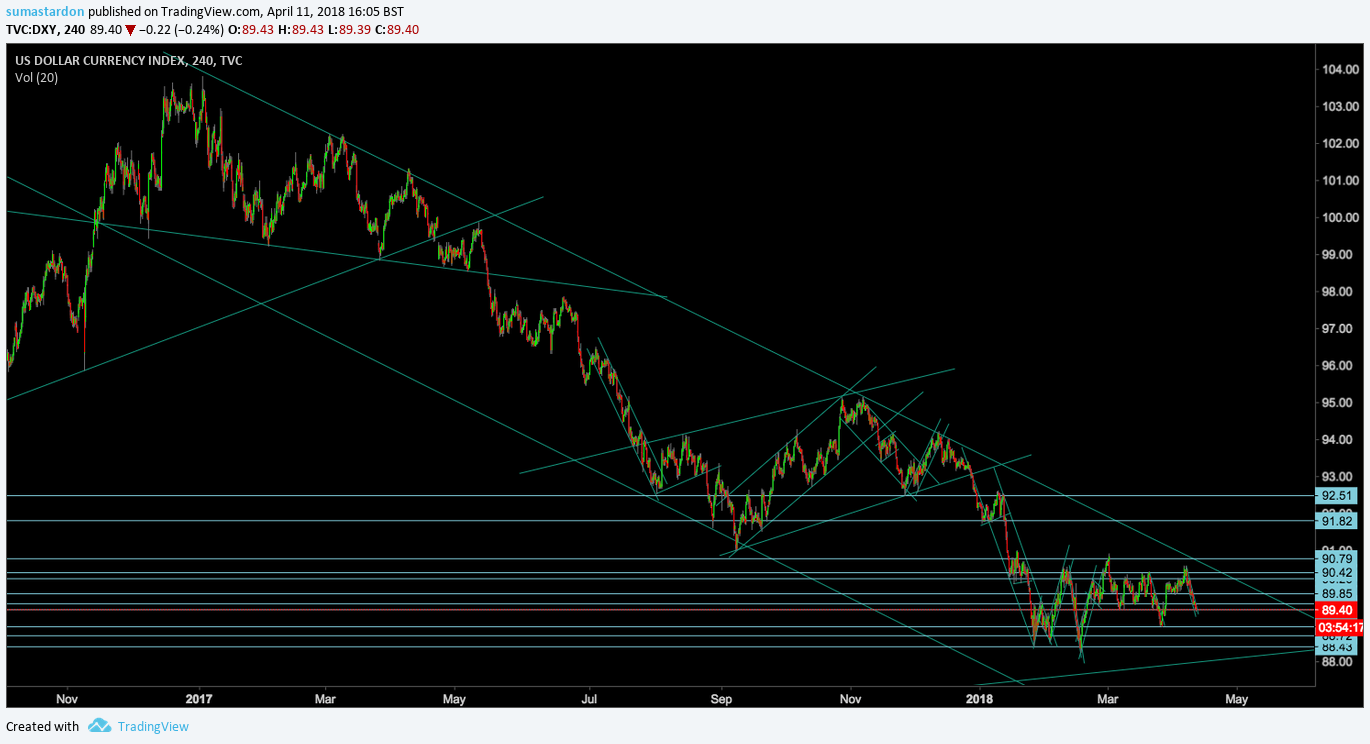Click the red down-triangle change indicator
The height and width of the screenshot is (744, 1370).
click(130, 30)
